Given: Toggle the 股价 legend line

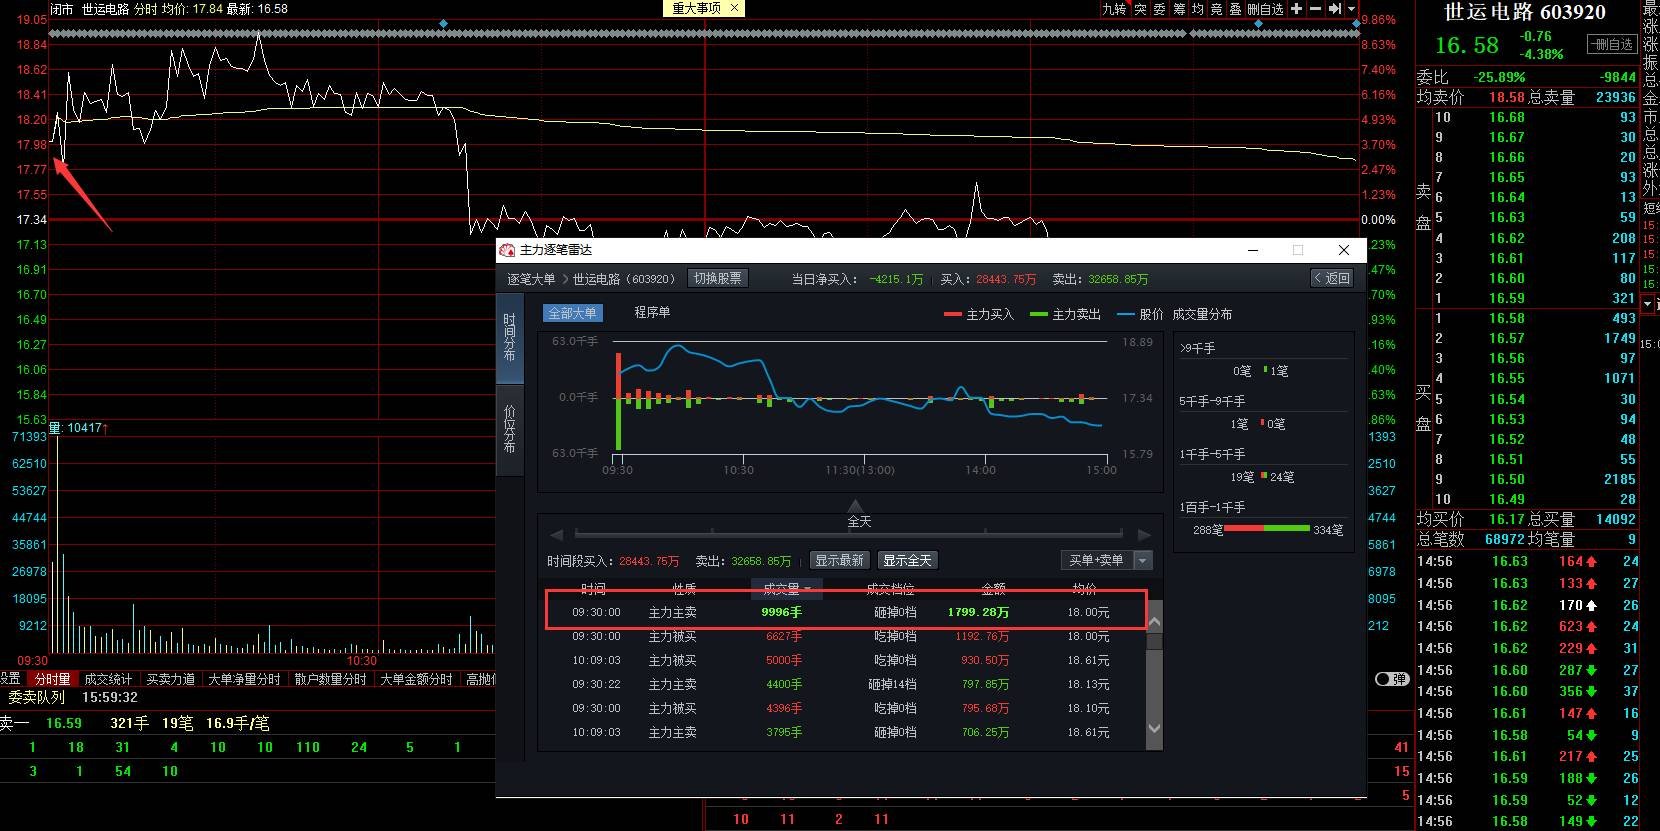Looking at the screenshot, I should (1141, 314).
